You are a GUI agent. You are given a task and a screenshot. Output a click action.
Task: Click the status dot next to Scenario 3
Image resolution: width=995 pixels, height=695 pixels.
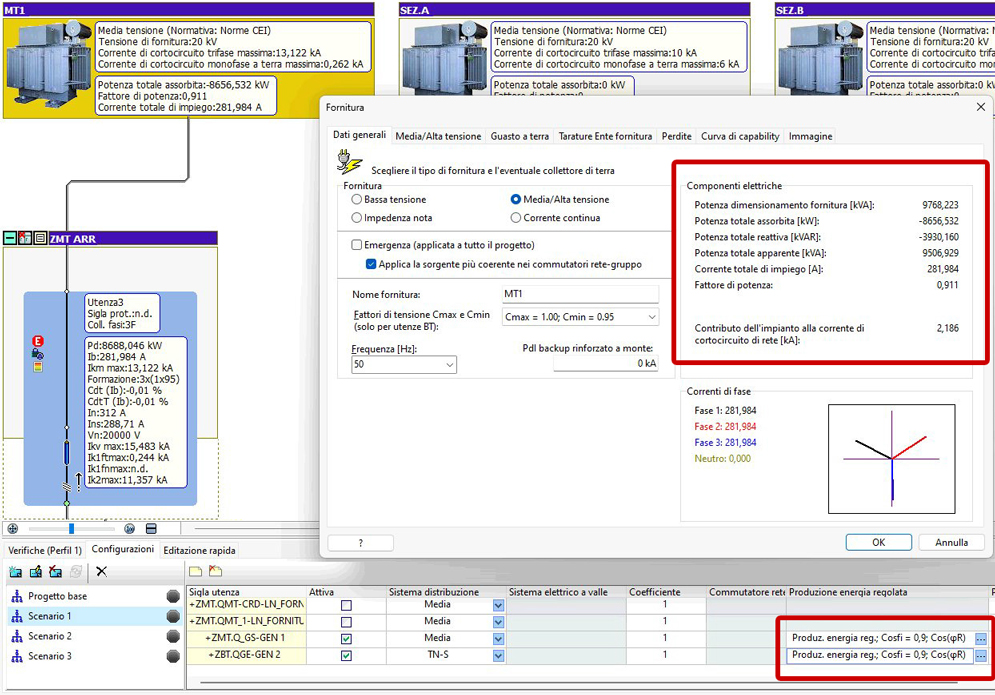coord(173,656)
